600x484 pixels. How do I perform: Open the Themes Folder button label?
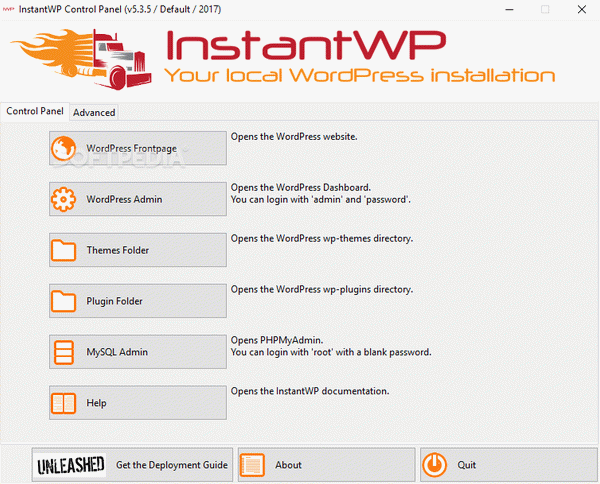tap(117, 250)
